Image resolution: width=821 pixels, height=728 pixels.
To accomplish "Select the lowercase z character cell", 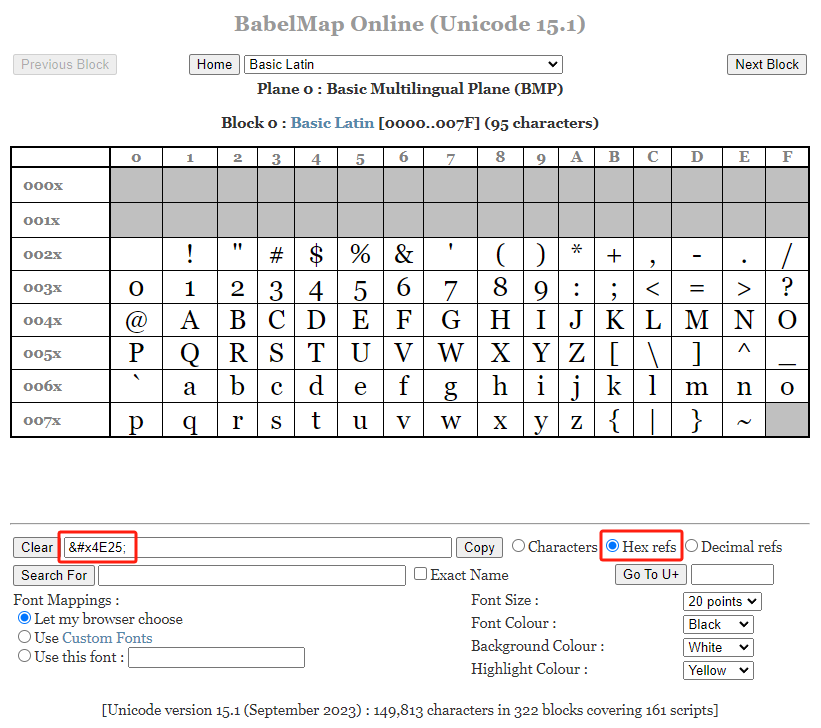I will point(576,419).
